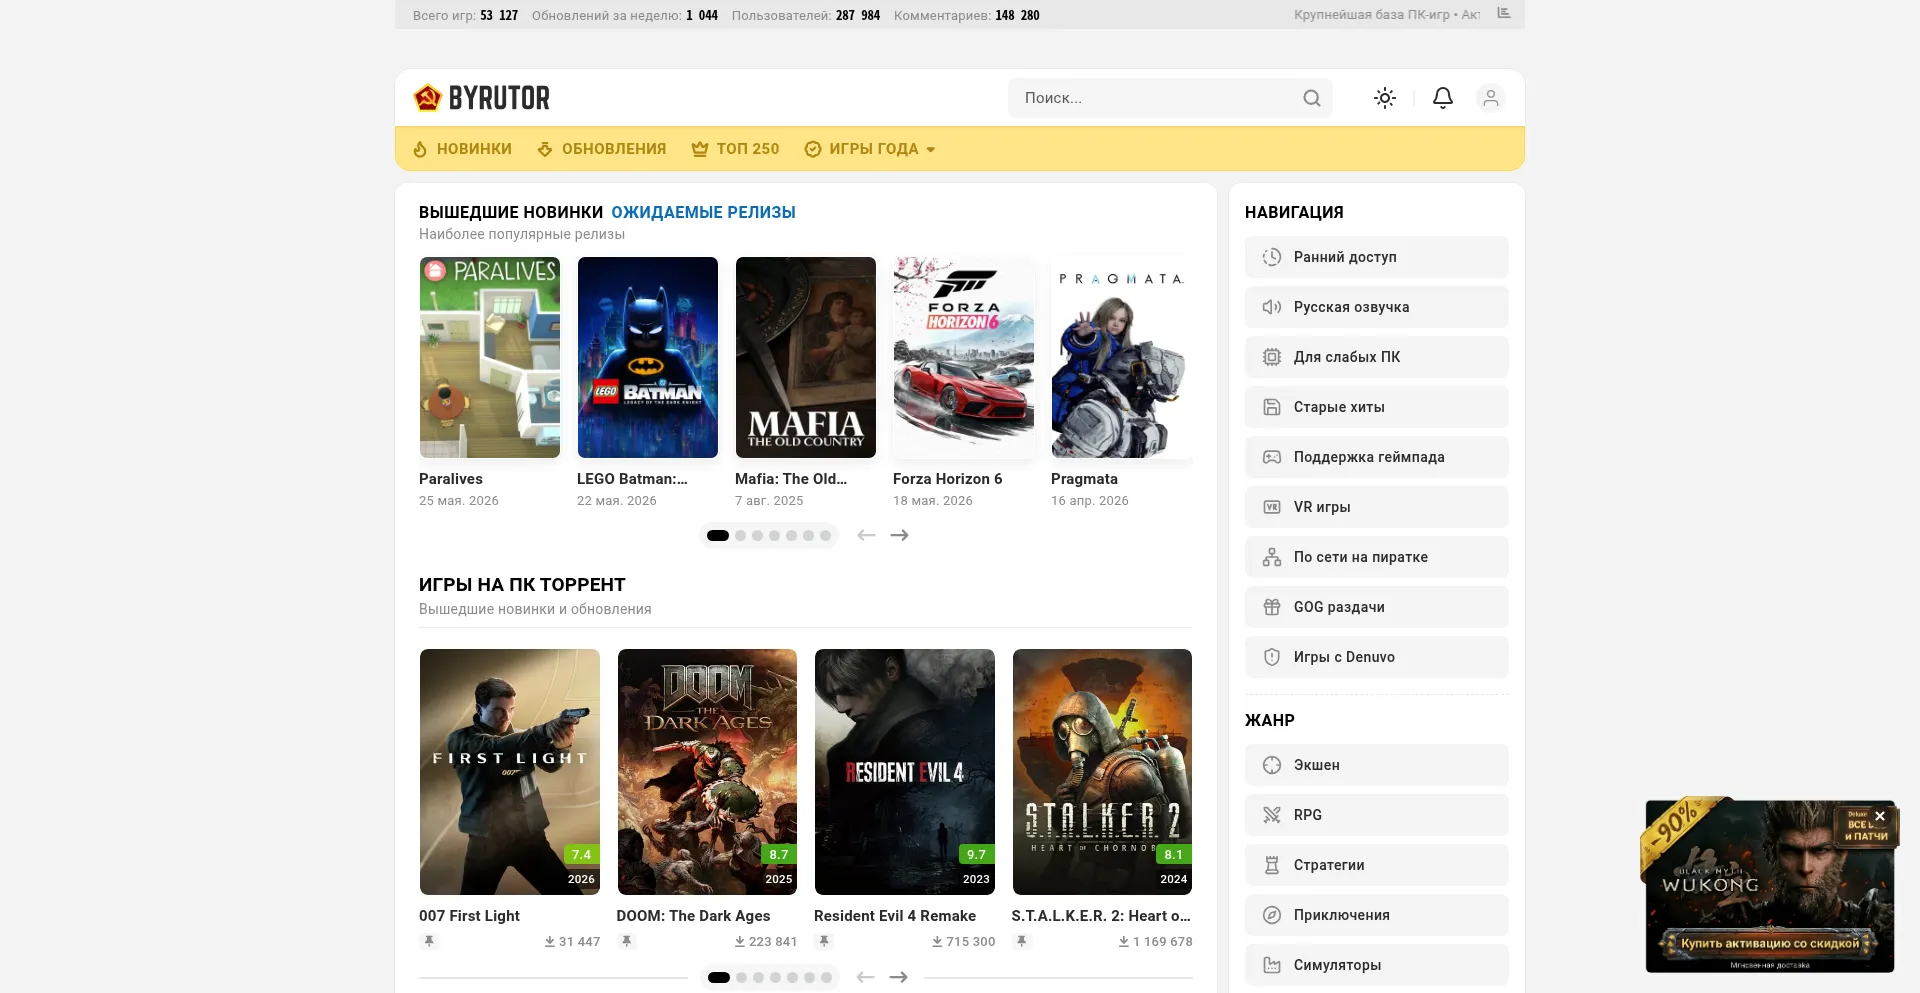Toggle light/dark theme sun icon

tap(1385, 98)
